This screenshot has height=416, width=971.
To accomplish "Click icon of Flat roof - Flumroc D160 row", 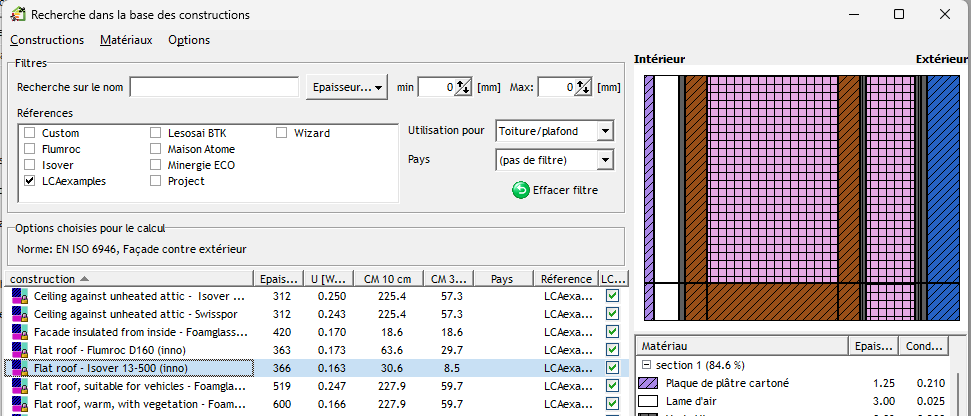I will point(19,350).
